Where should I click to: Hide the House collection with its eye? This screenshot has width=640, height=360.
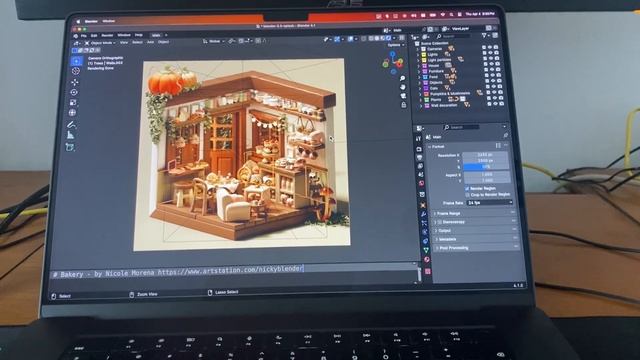(x=491, y=64)
